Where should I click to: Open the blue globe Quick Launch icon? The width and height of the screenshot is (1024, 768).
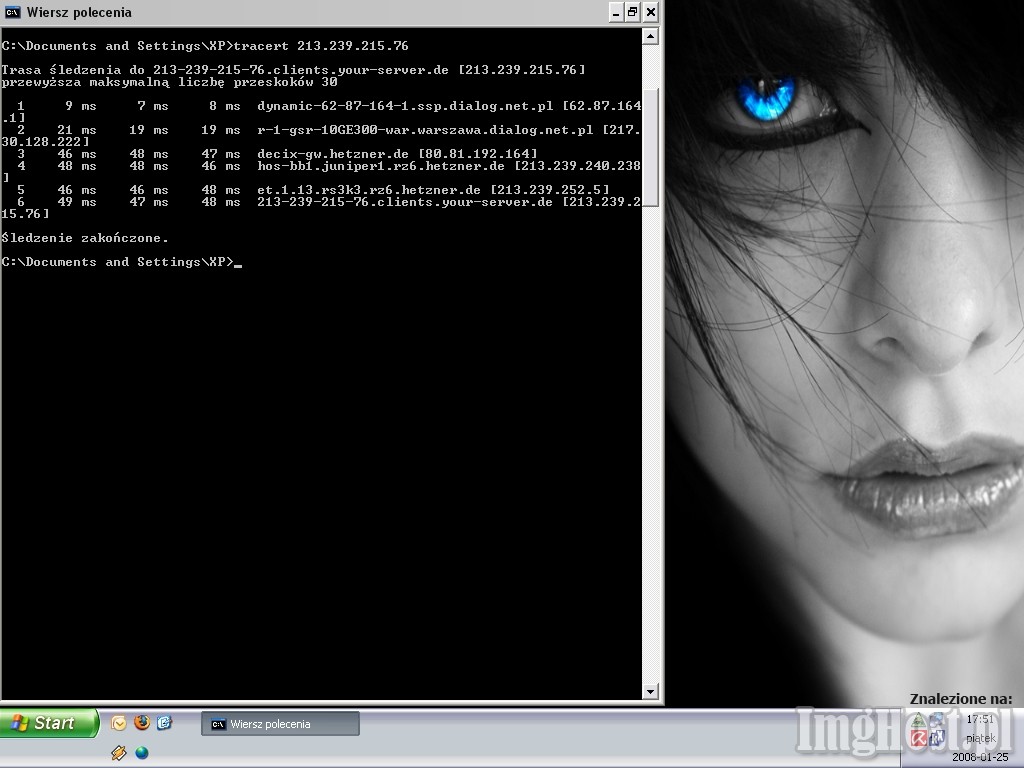[142, 753]
